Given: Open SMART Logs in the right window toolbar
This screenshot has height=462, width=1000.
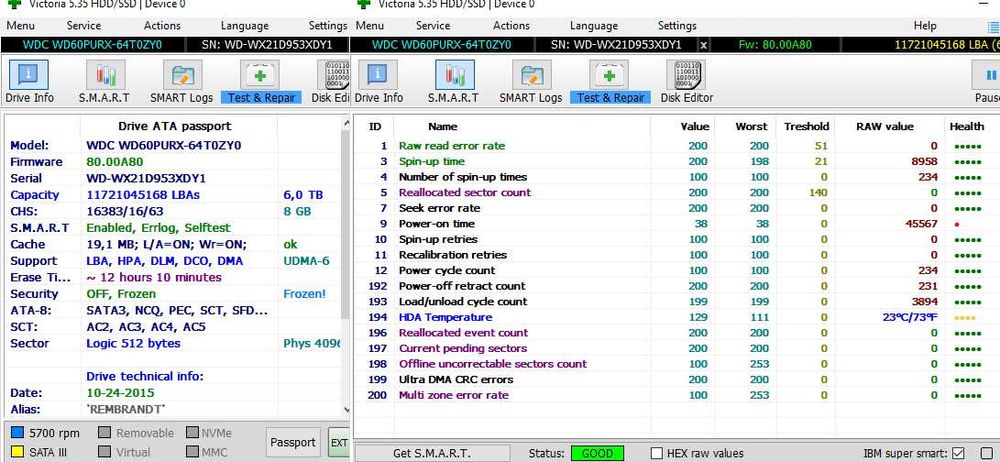Looking at the screenshot, I should 531,82.
